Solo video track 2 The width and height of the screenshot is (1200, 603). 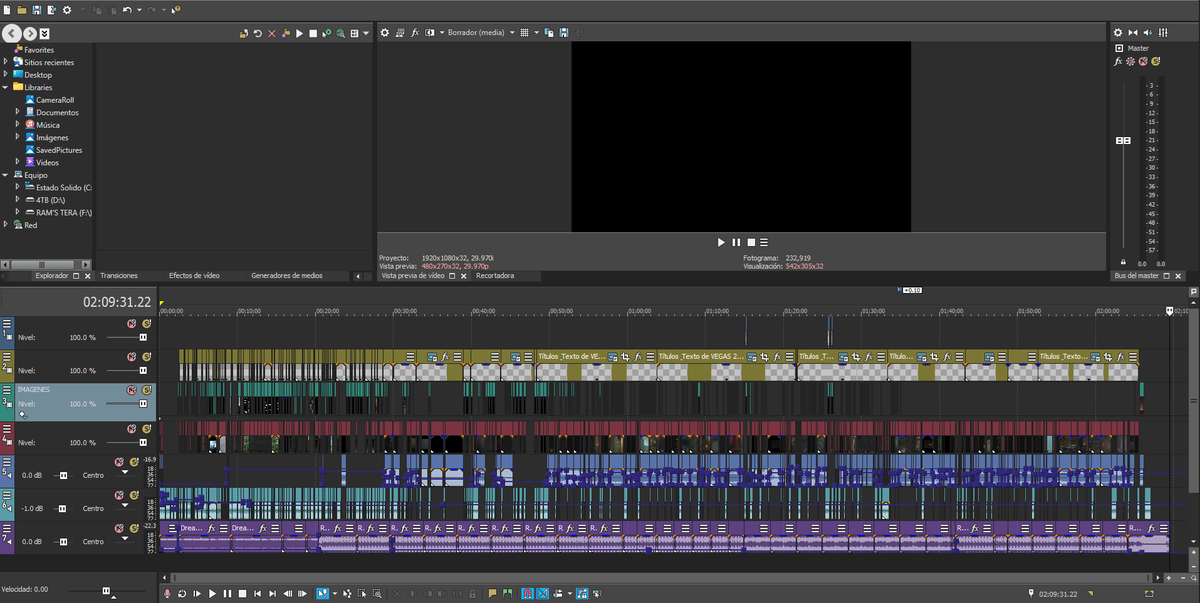pos(146,356)
